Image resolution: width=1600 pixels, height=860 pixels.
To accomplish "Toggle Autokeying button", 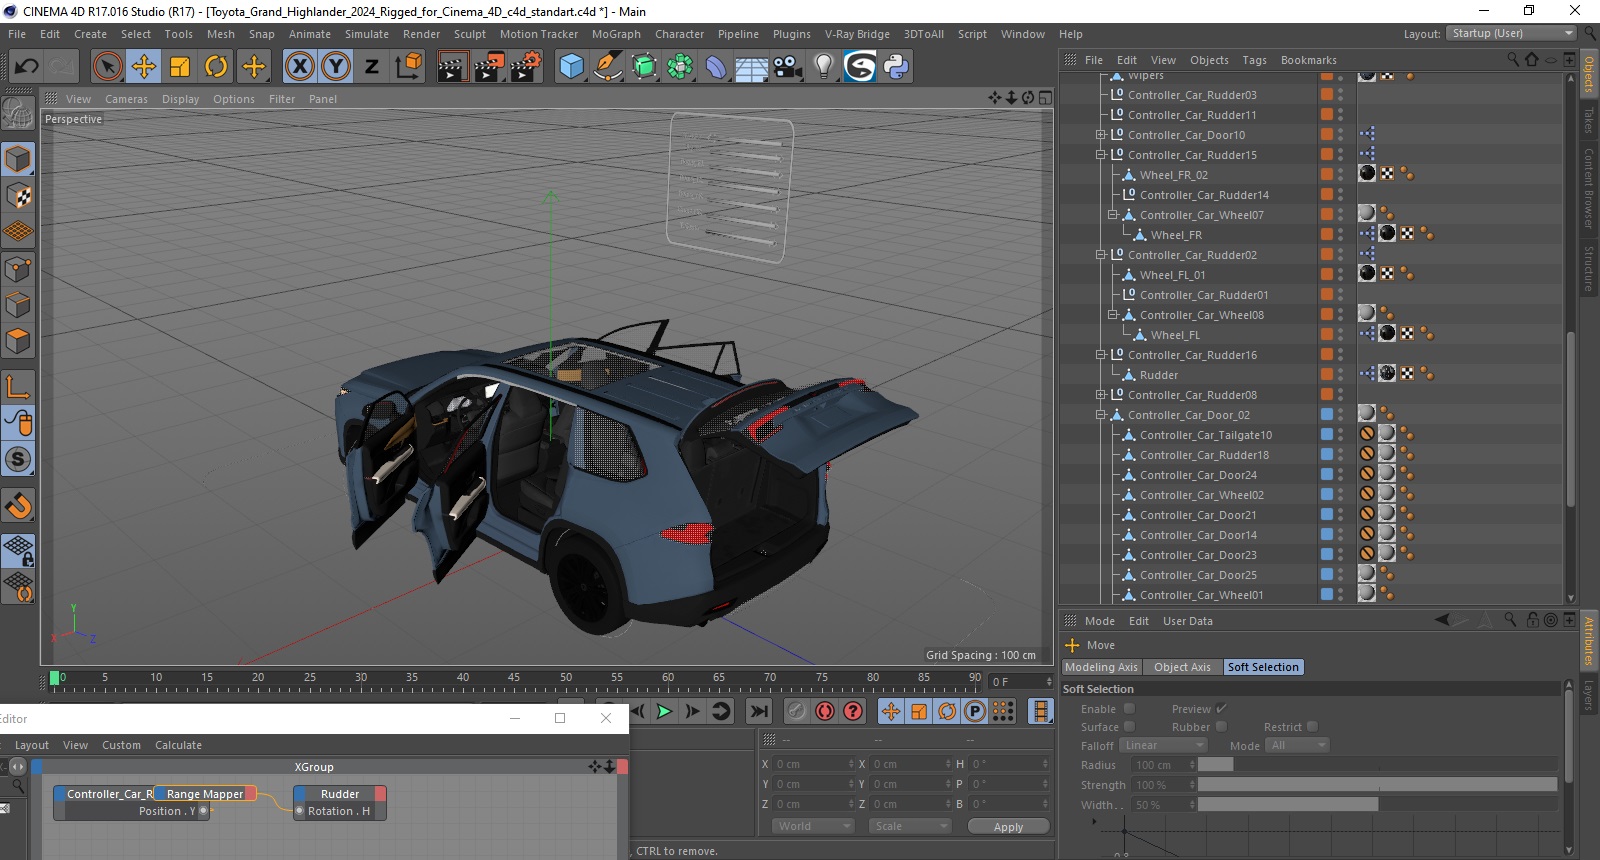I will pos(825,711).
